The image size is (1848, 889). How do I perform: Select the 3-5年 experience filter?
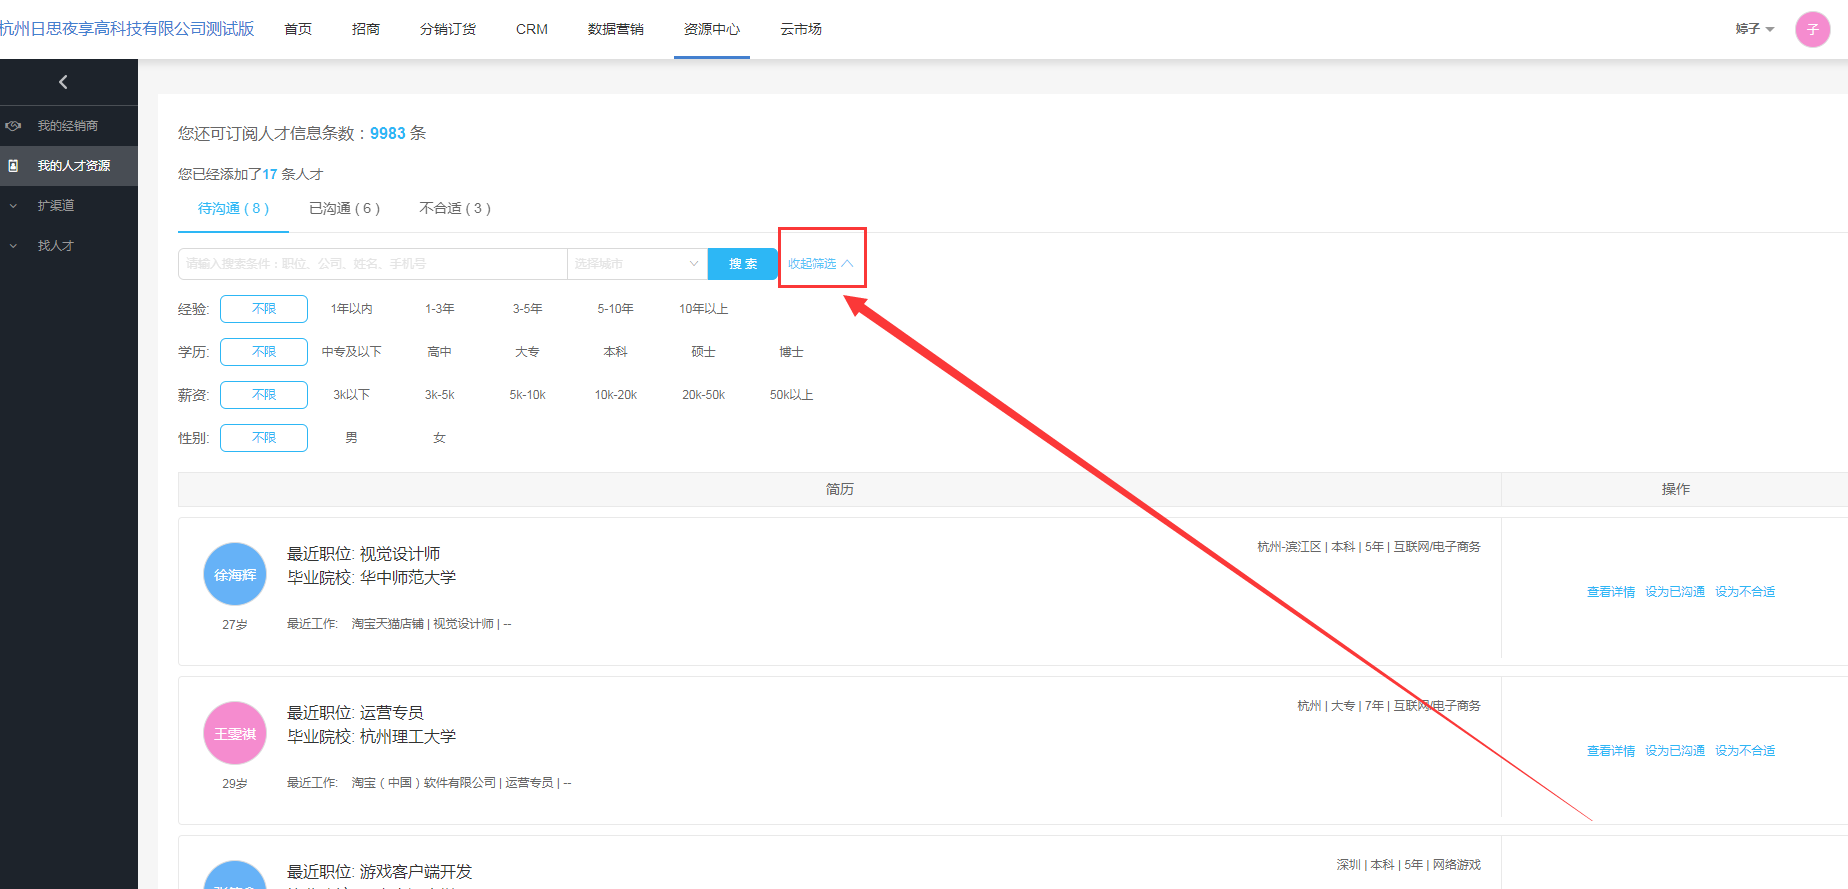(527, 309)
